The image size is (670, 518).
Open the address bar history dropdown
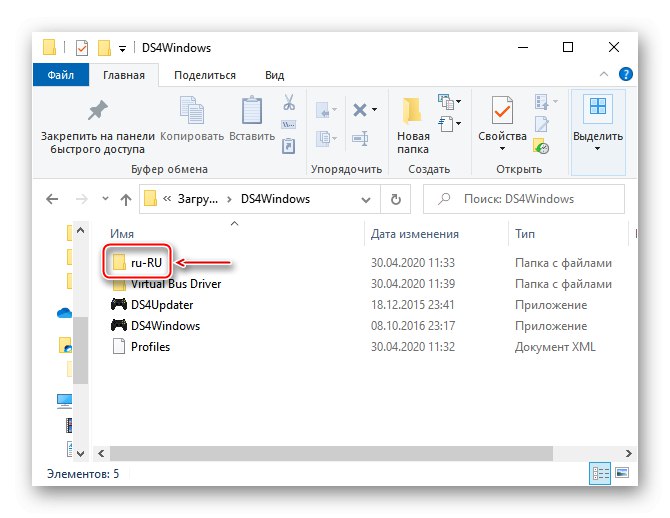[x=366, y=199]
